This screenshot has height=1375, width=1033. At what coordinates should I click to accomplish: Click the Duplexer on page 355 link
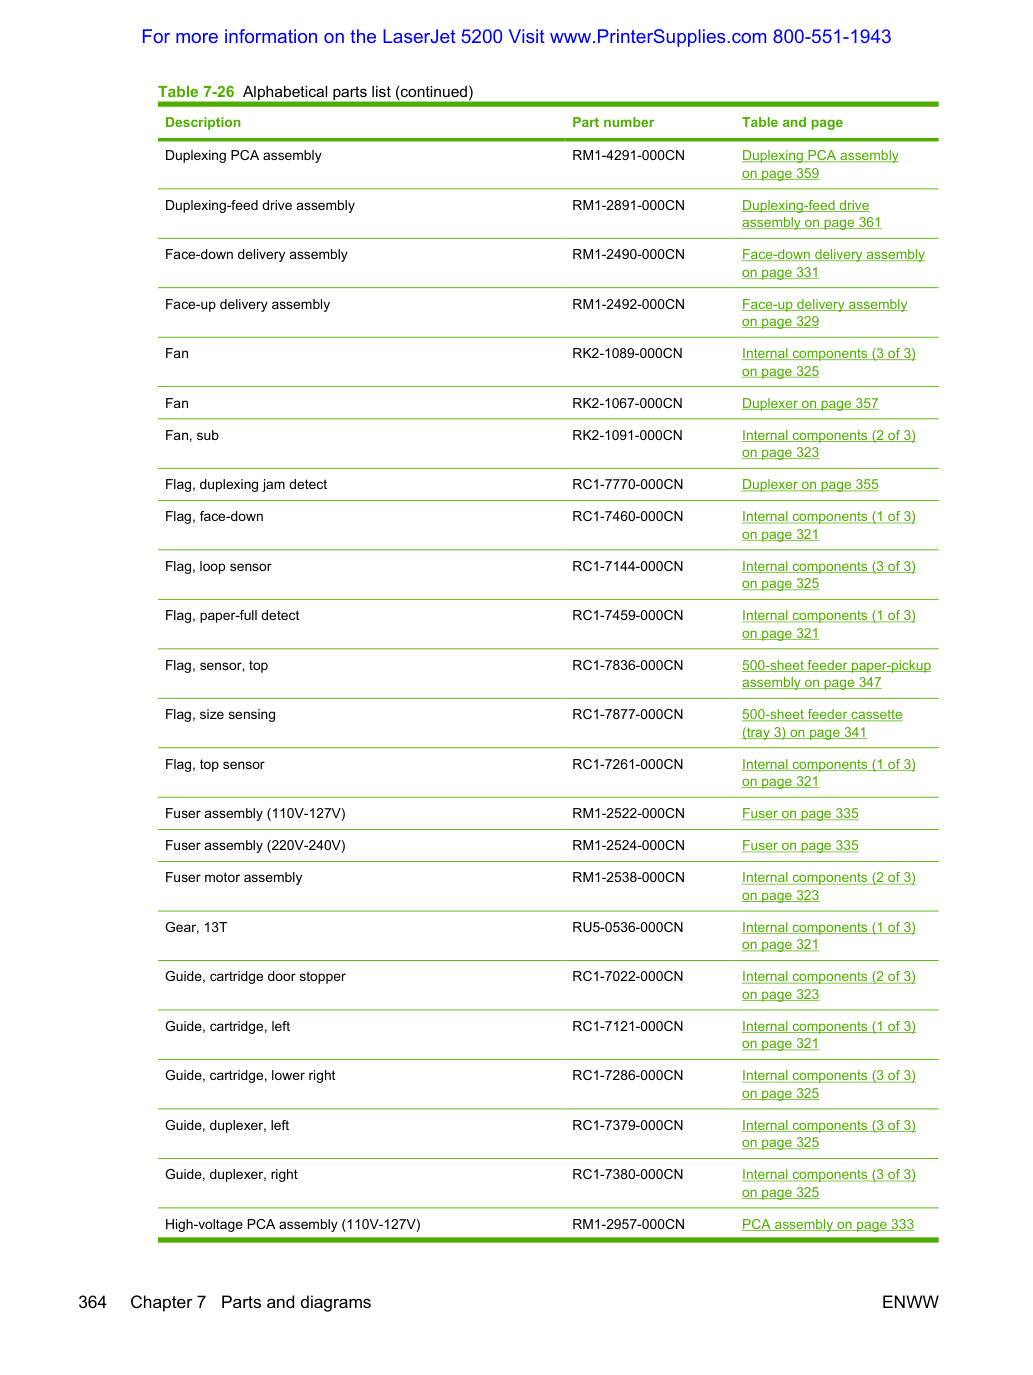coord(810,484)
